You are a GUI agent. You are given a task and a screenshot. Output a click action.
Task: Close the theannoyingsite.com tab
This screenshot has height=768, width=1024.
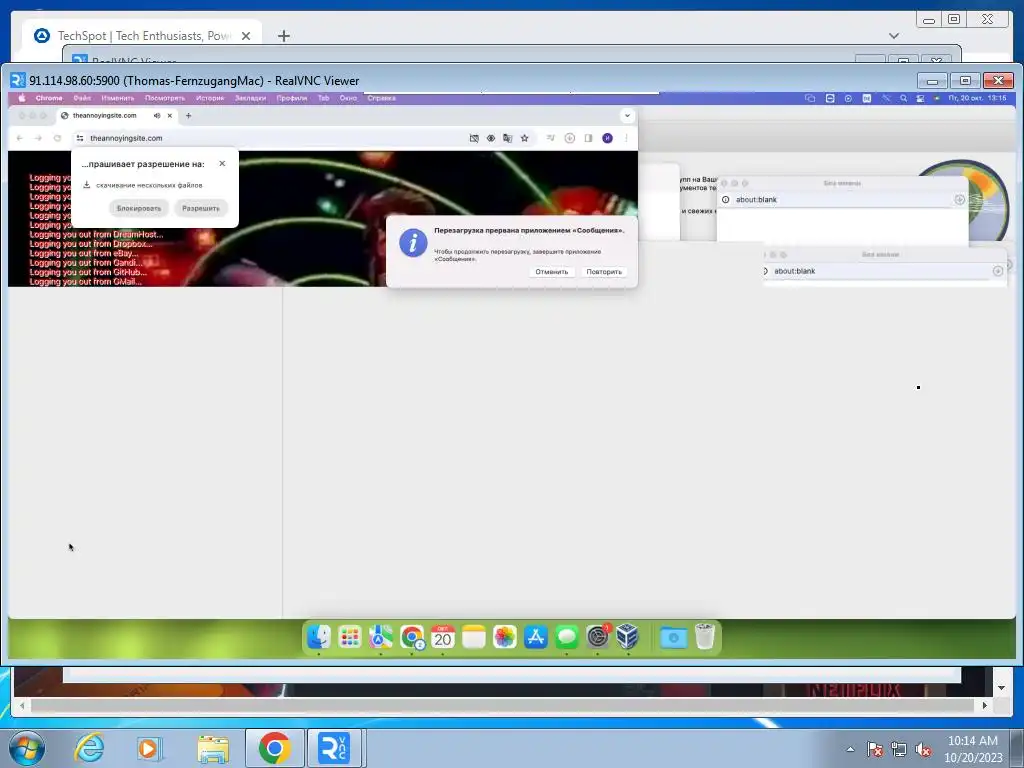(170, 116)
